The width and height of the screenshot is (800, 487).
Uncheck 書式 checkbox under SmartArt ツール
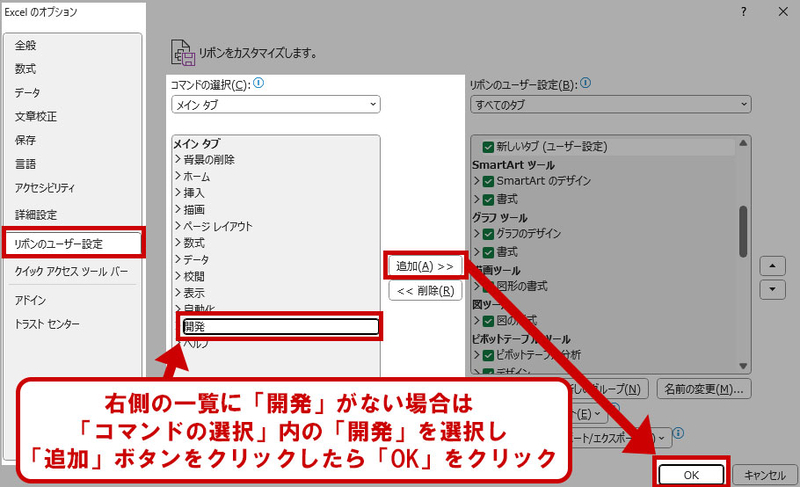pos(488,199)
